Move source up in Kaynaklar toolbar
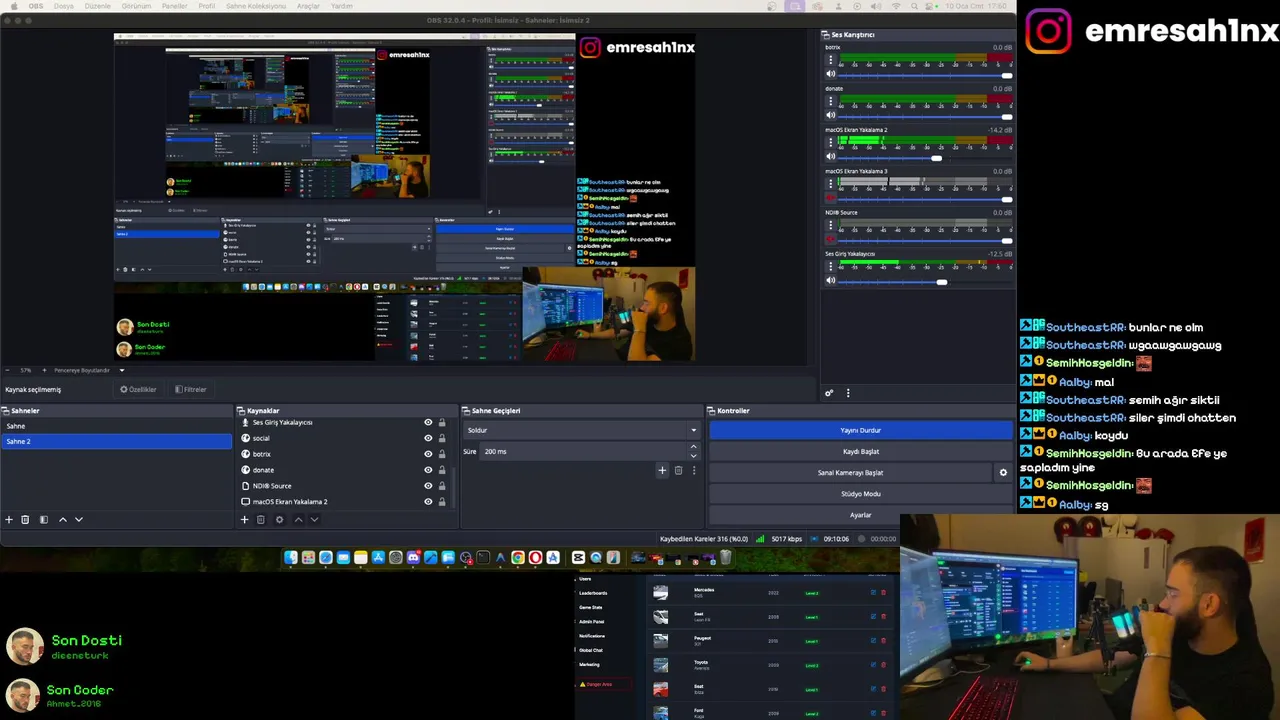Image resolution: width=1280 pixels, height=720 pixels. [x=298, y=520]
